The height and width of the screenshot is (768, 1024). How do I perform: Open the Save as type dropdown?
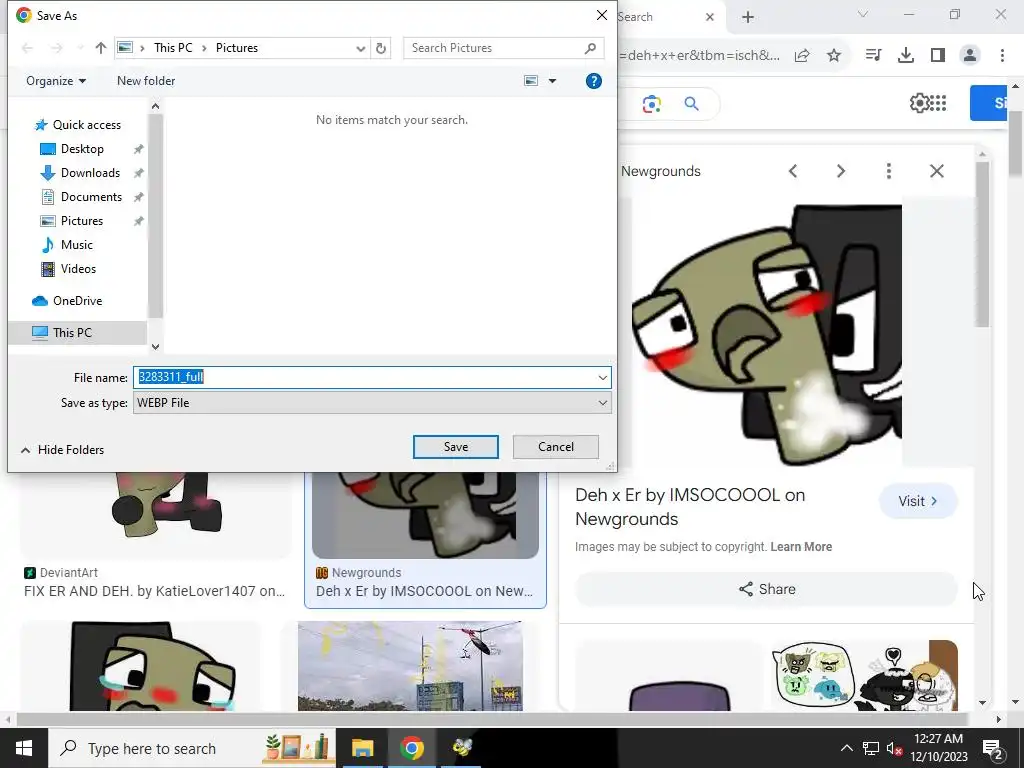click(x=372, y=403)
